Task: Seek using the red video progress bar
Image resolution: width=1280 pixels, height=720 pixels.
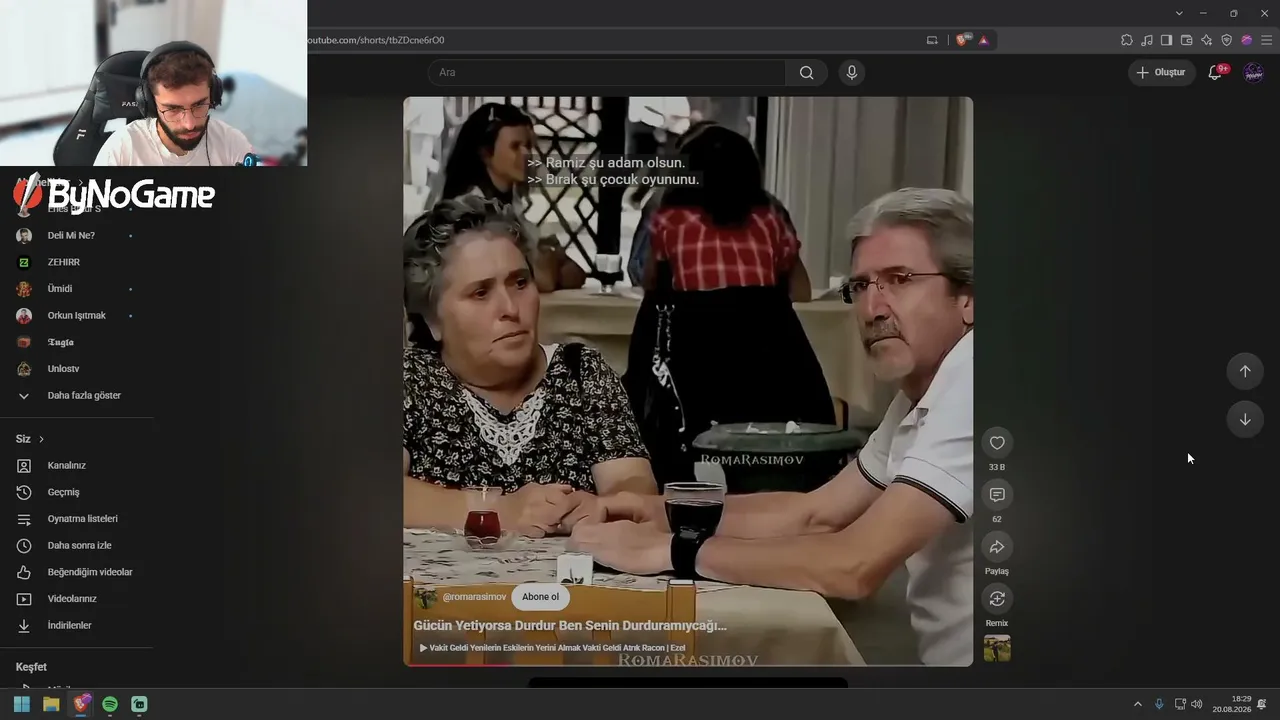Action: (688, 665)
